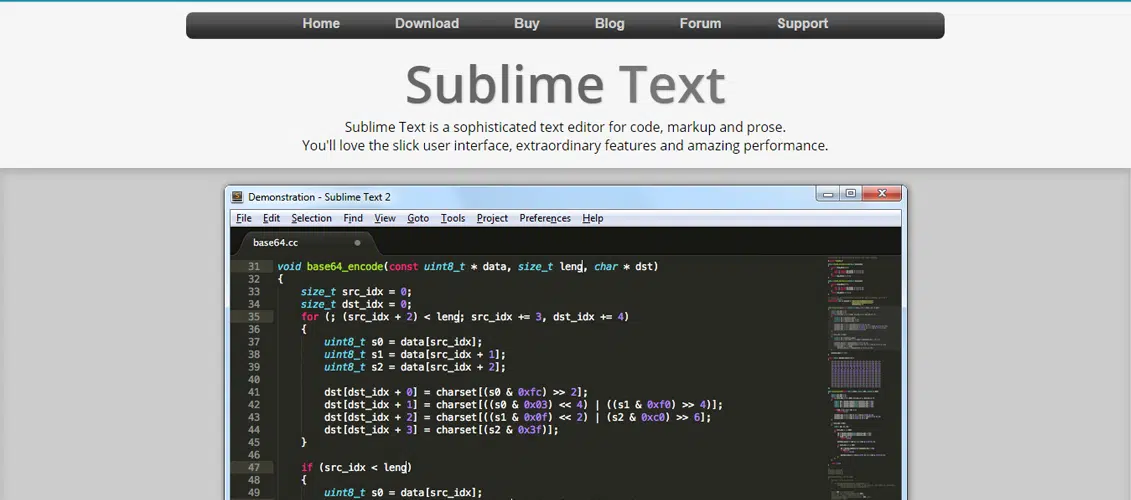This screenshot has height=500, width=1131.
Task: Open the Buy link in navigation
Action: [527, 24]
